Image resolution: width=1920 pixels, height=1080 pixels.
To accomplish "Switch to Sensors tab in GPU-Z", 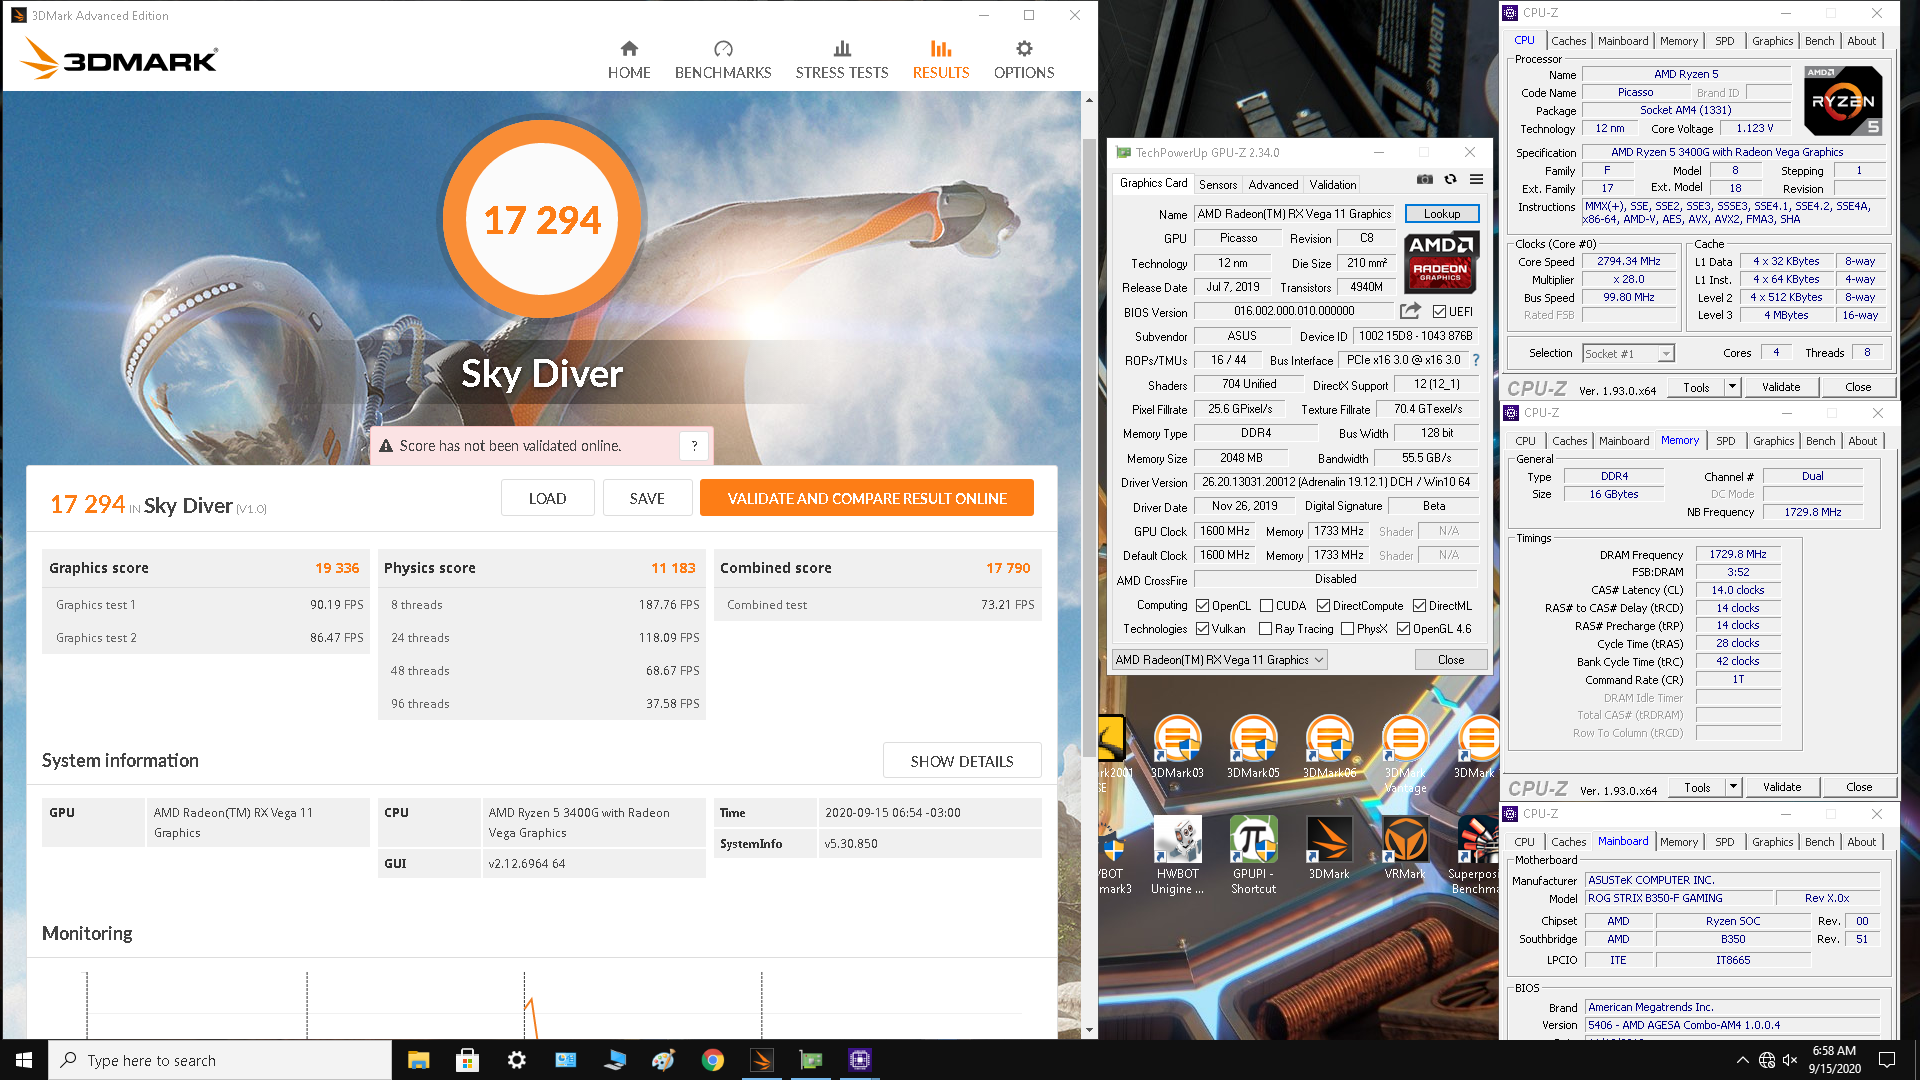I will (x=1218, y=185).
